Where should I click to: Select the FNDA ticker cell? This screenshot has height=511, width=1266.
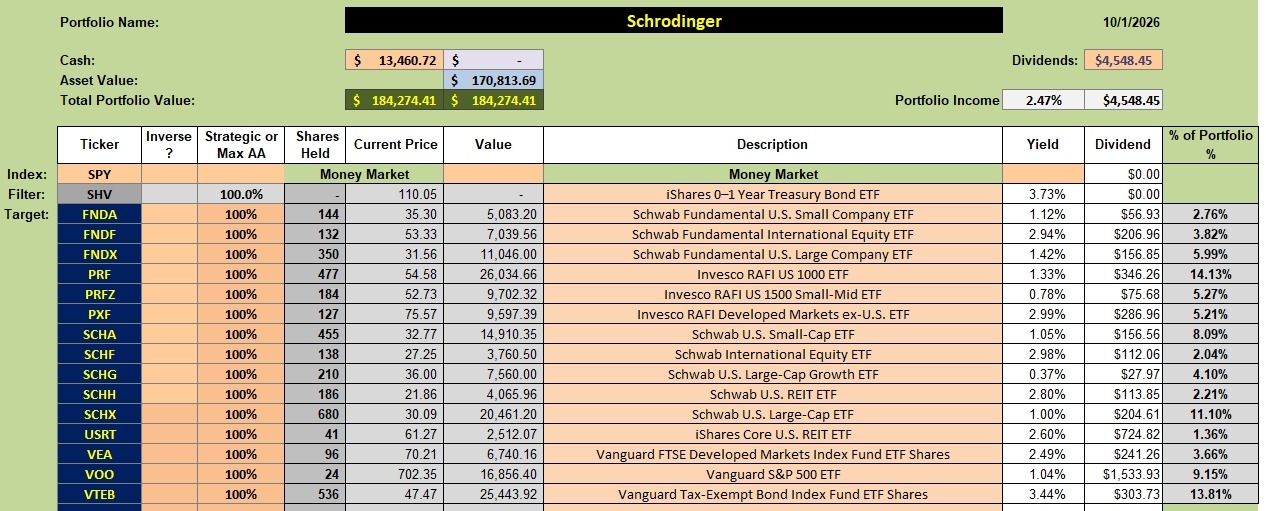coord(99,214)
